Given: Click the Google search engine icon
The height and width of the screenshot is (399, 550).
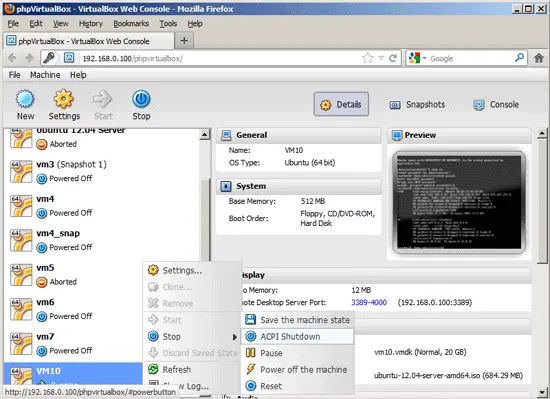Looking at the screenshot, I should (x=414, y=58).
